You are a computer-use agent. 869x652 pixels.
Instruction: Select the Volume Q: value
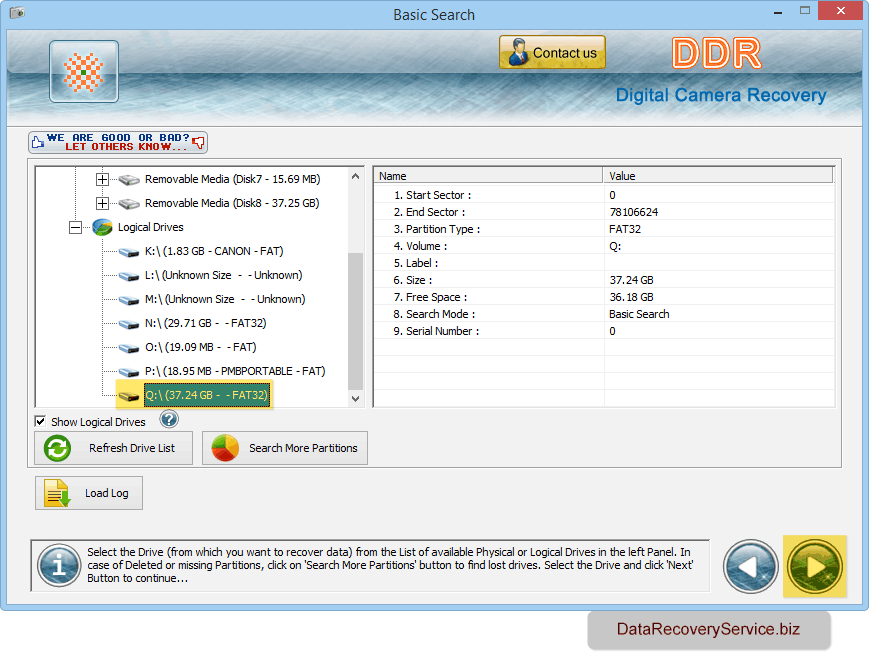tap(615, 246)
